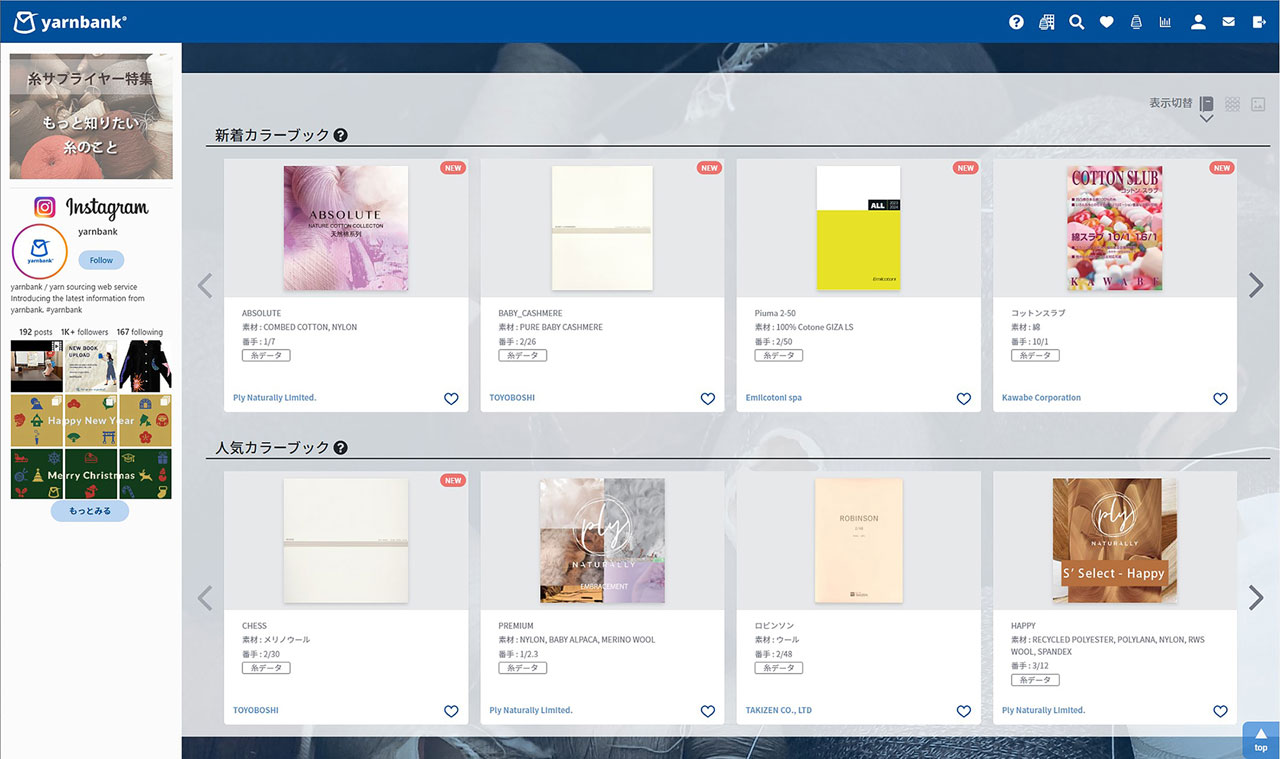Open Kawabe Corporation supplier link
Screen dimensions: 1280x759
click(x=1041, y=398)
